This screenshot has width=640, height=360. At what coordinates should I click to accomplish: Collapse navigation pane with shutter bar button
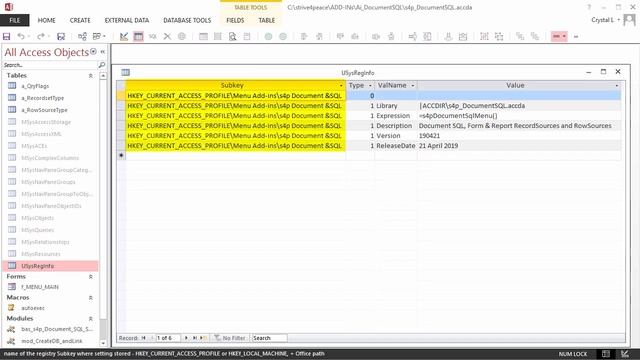click(x=103, y=51)
